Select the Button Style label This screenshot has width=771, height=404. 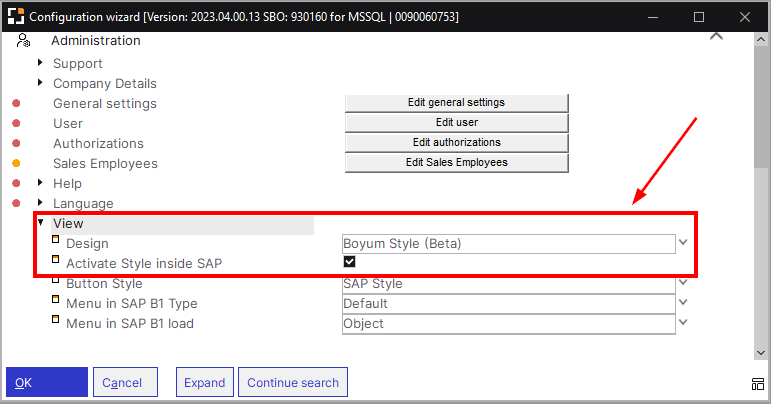[104, 284]
